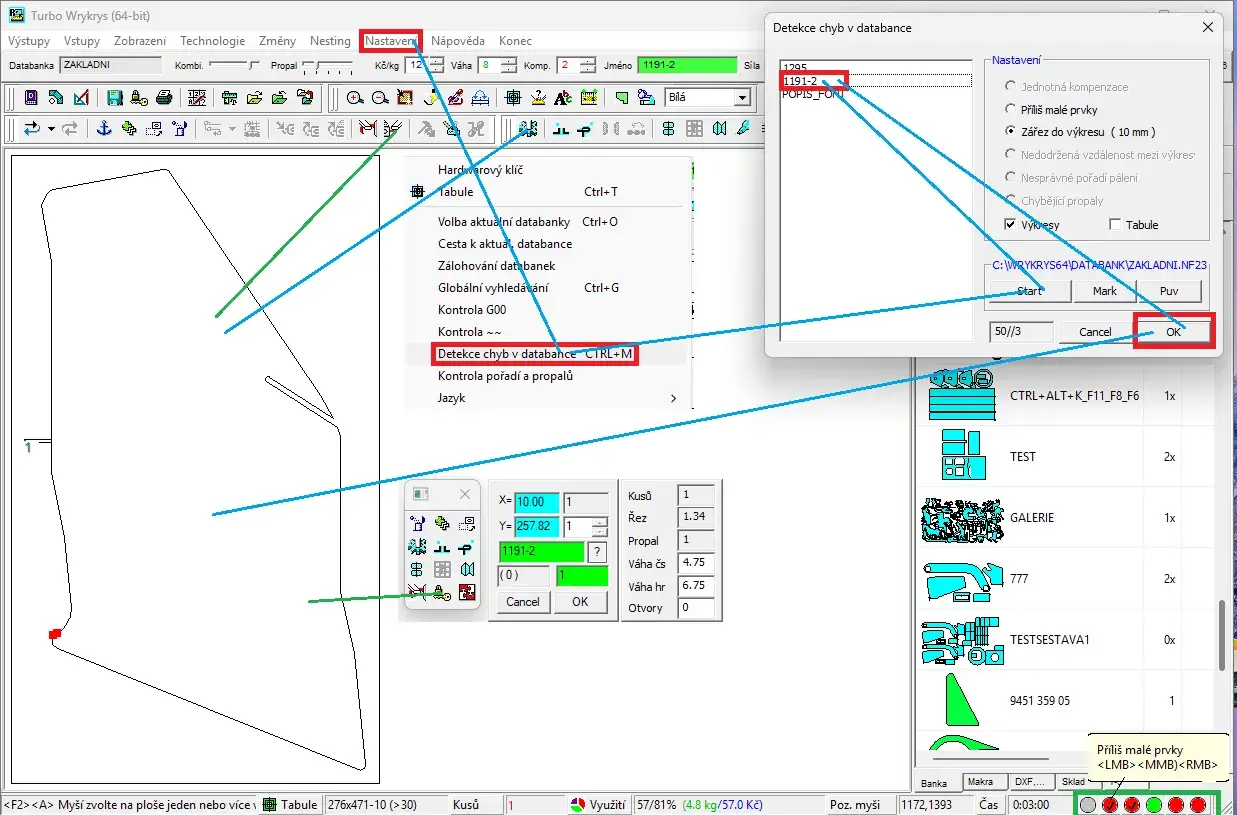Click the zoom out magnifier icon

tap(380, 97)
